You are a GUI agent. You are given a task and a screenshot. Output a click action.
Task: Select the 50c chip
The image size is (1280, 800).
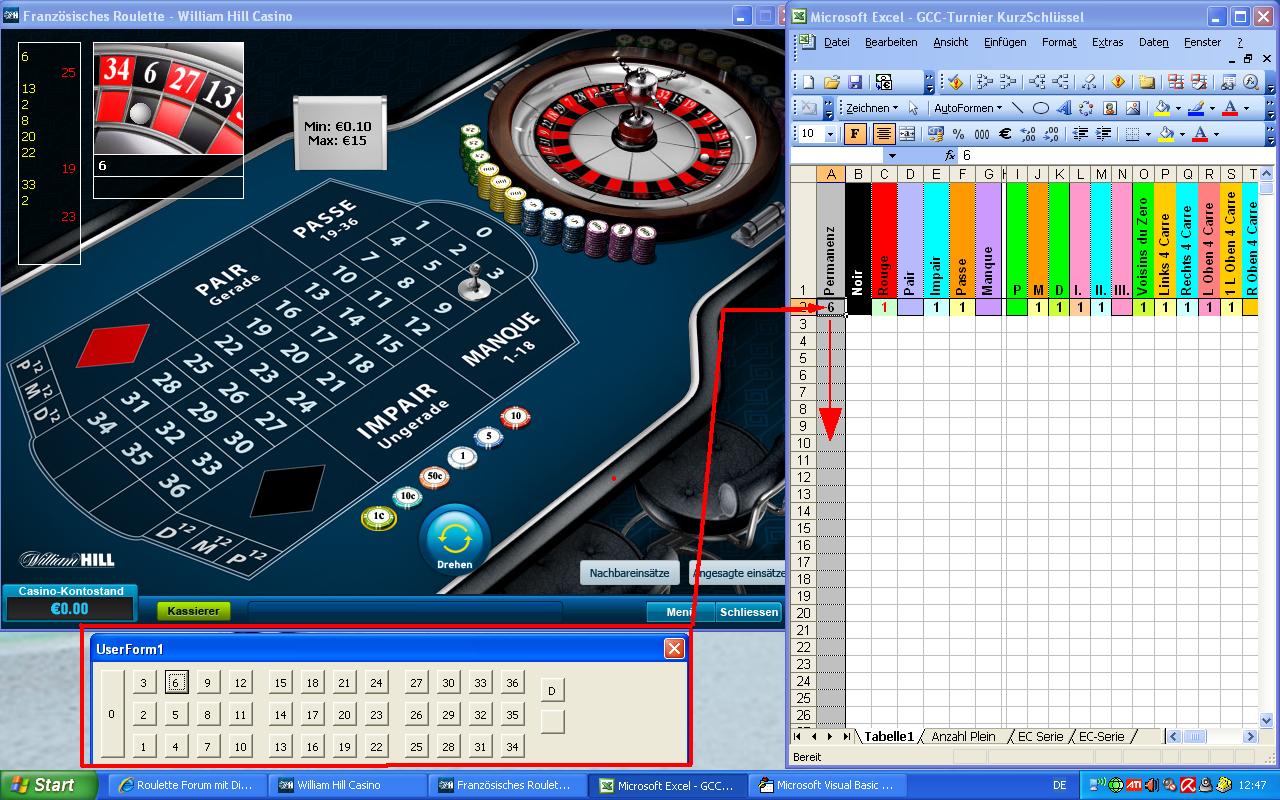[x=435, y=477]
